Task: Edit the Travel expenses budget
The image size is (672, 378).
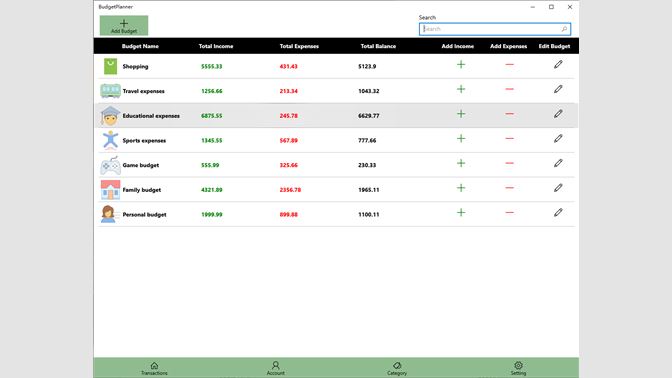Action: point(558,89)
